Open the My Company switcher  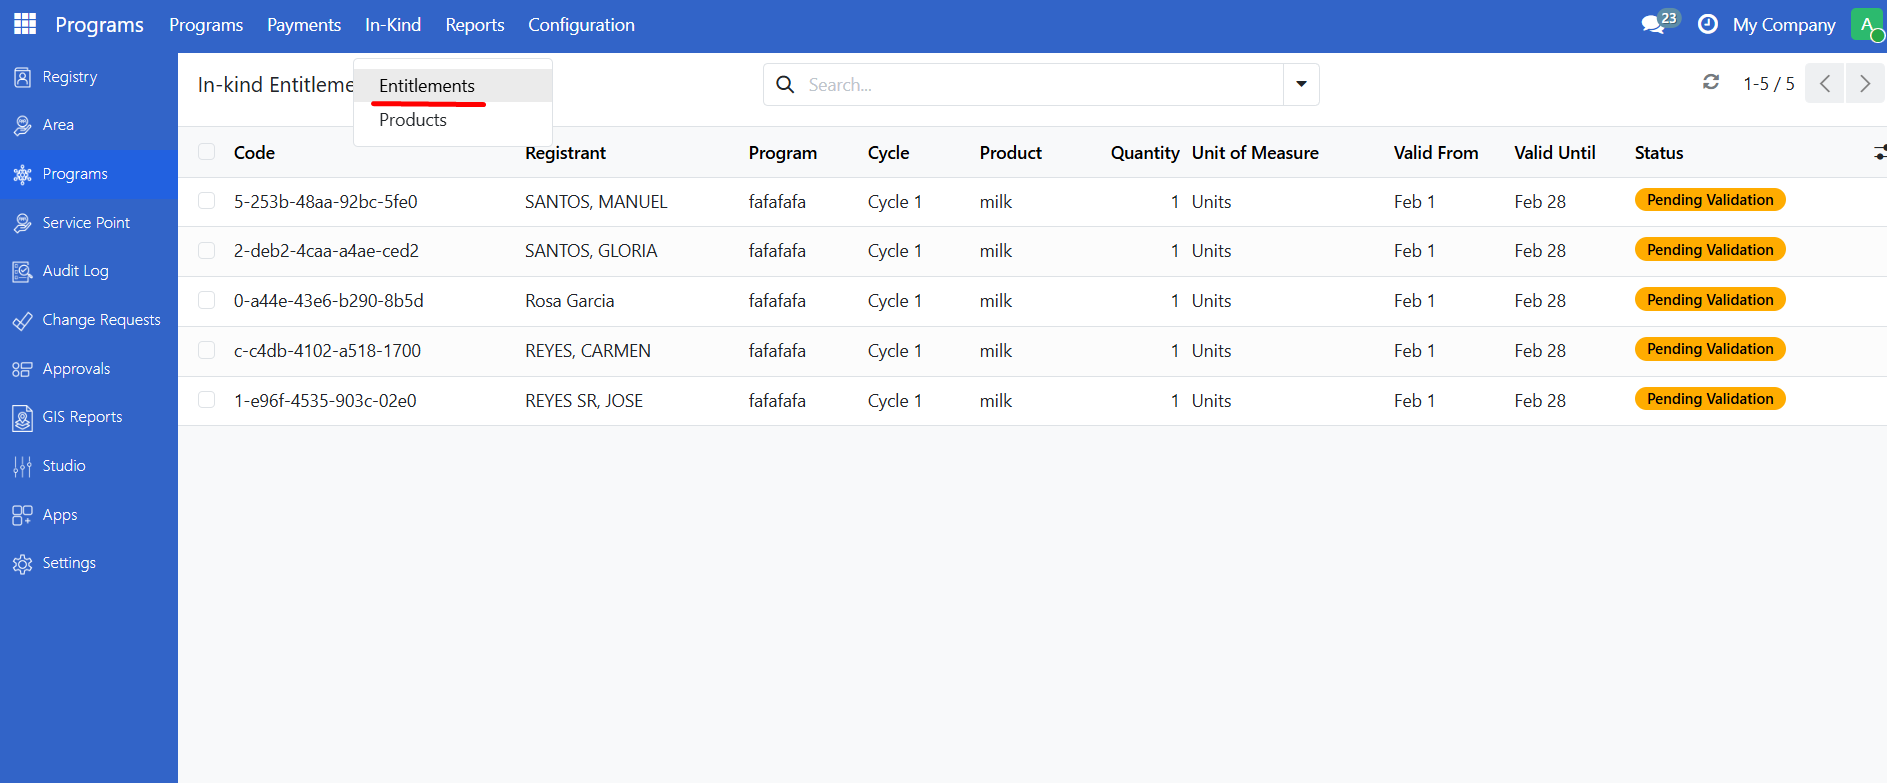coord(1783,25)
